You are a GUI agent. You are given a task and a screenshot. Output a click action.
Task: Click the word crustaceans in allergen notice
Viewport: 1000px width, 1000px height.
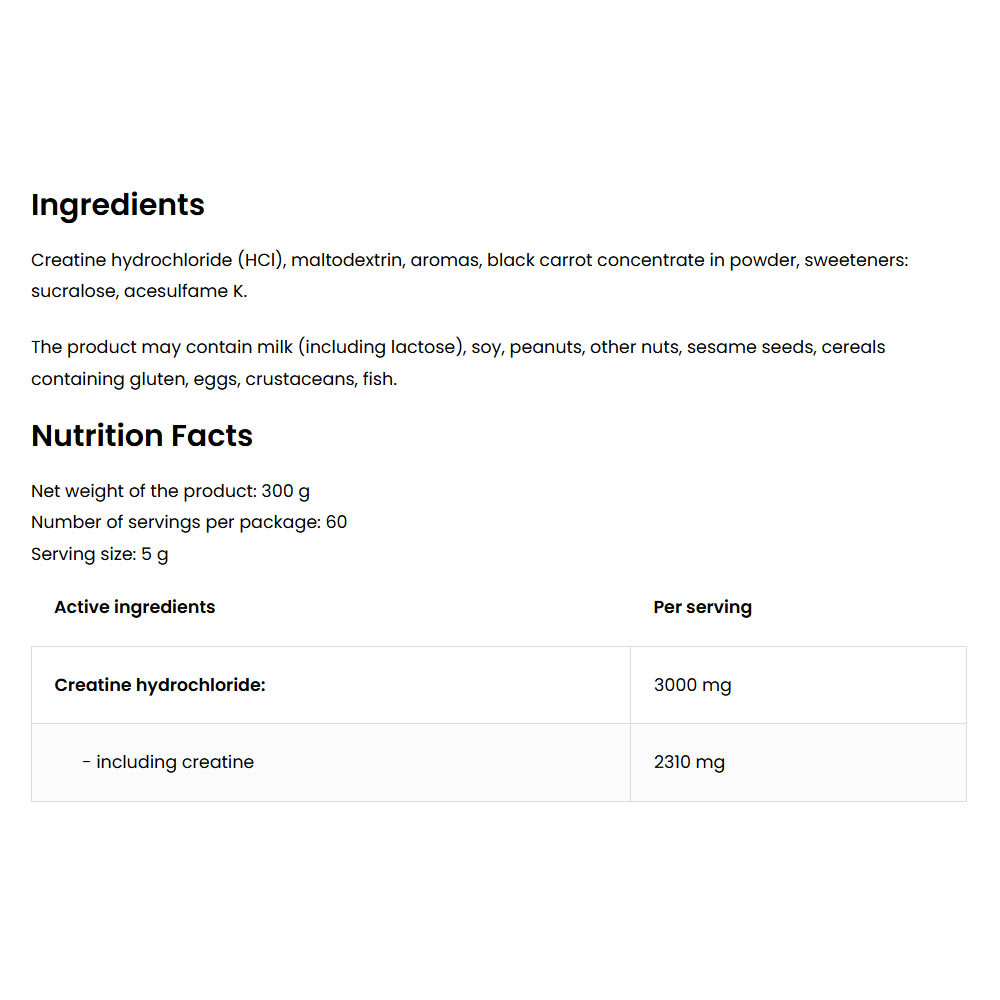point(299,380)
